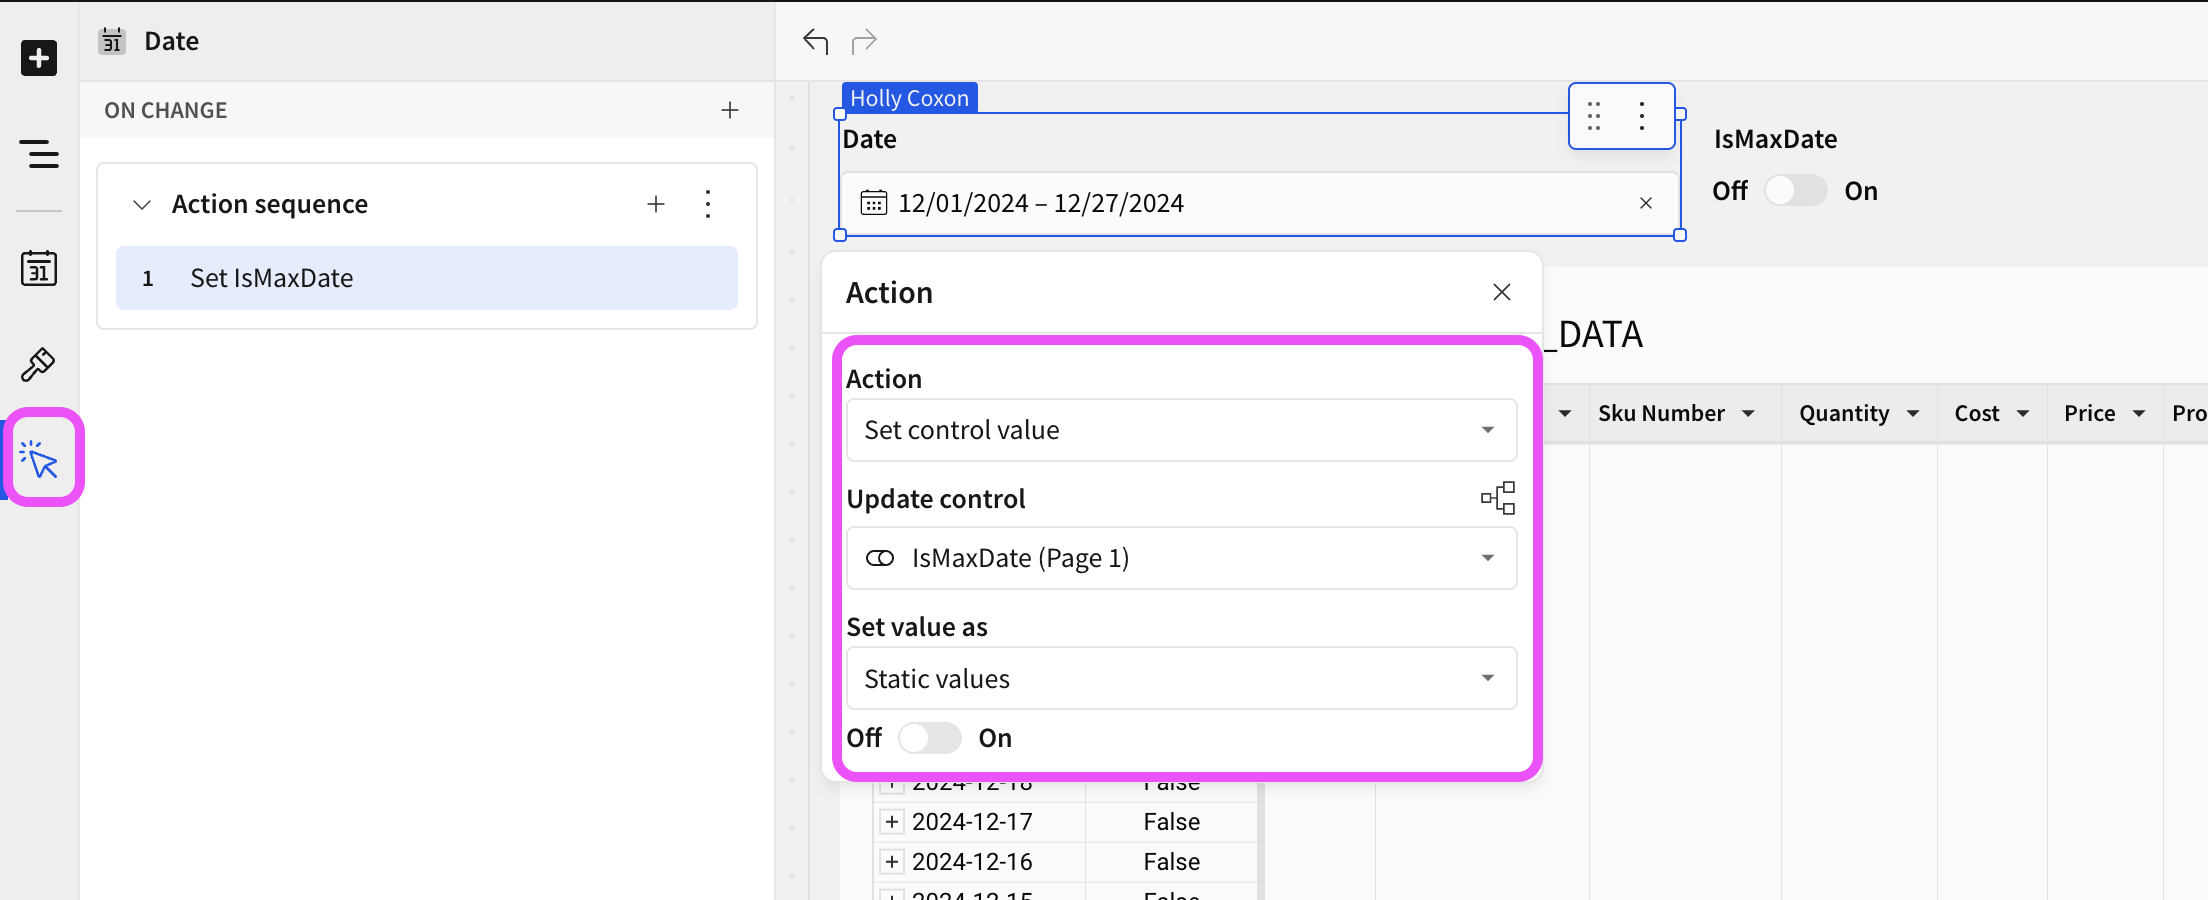Switch the IsMaxDate toggle to On
2208x900 pixels.
(1796, 190)
